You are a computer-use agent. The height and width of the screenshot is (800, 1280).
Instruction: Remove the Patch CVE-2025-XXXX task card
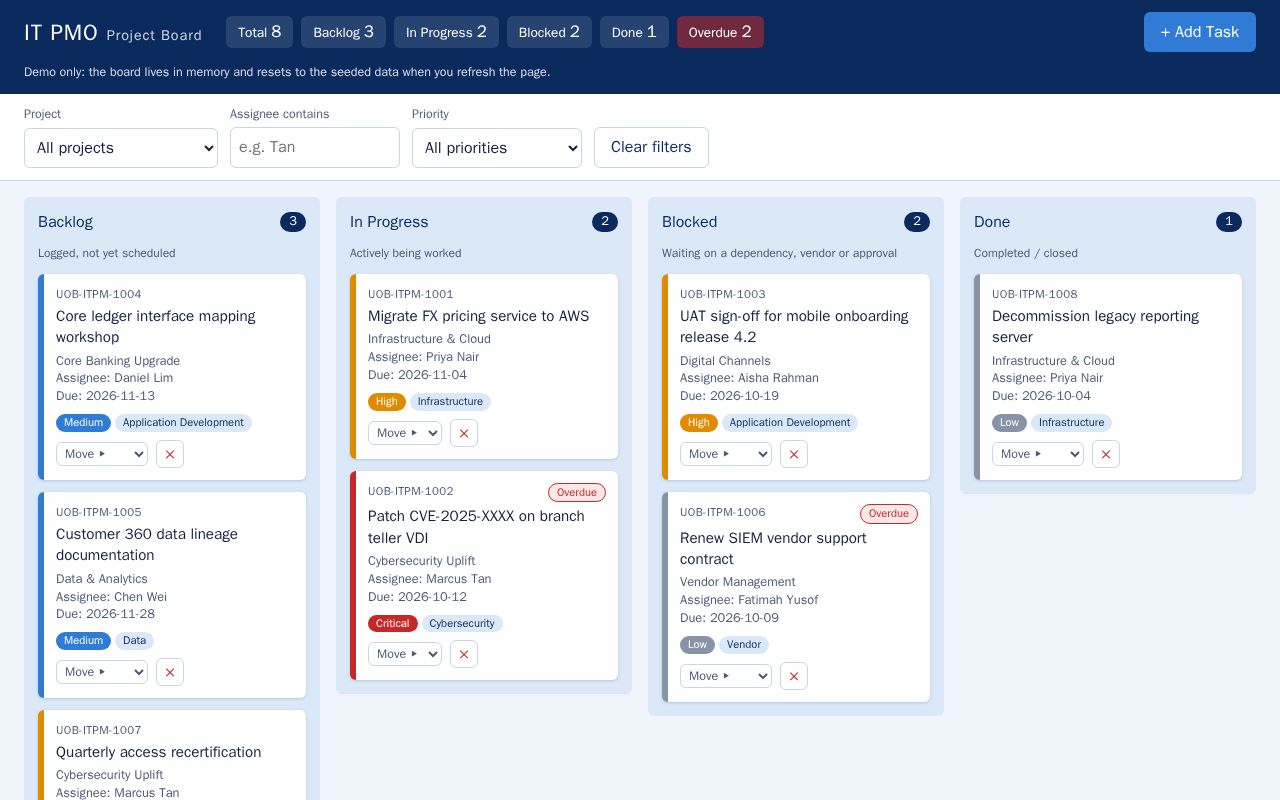(464, 654)
